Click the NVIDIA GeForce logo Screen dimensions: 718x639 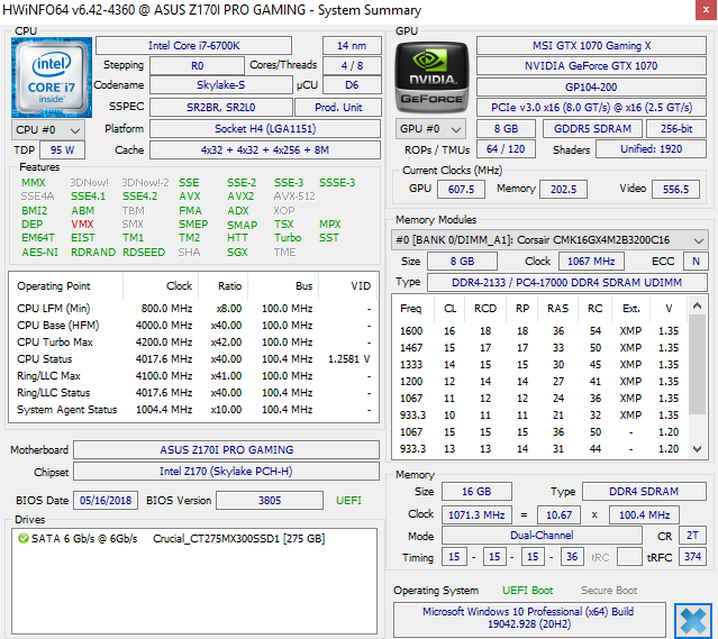coord(432,77)
